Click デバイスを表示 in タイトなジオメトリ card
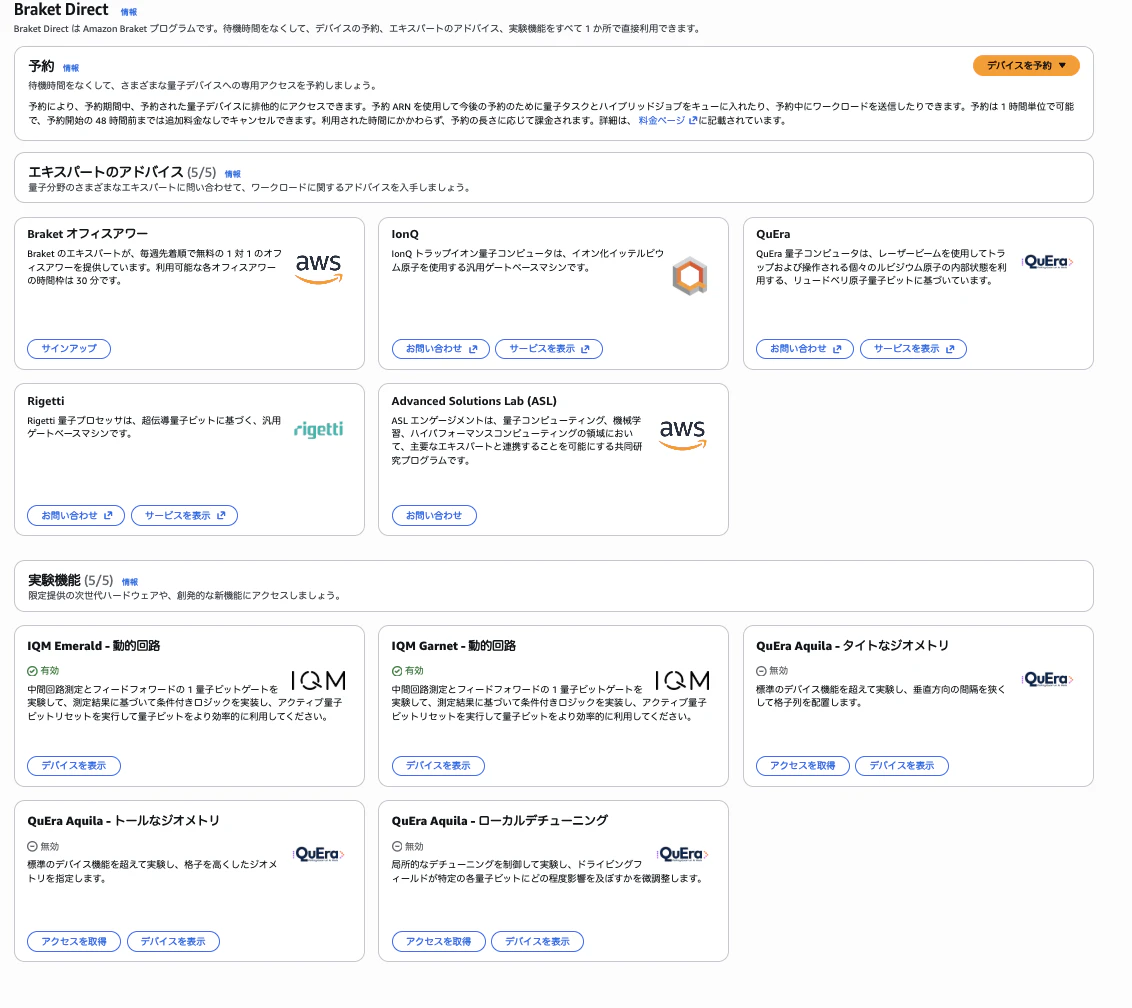The height and width of the screenshot is (1008, 1132). 902,765
